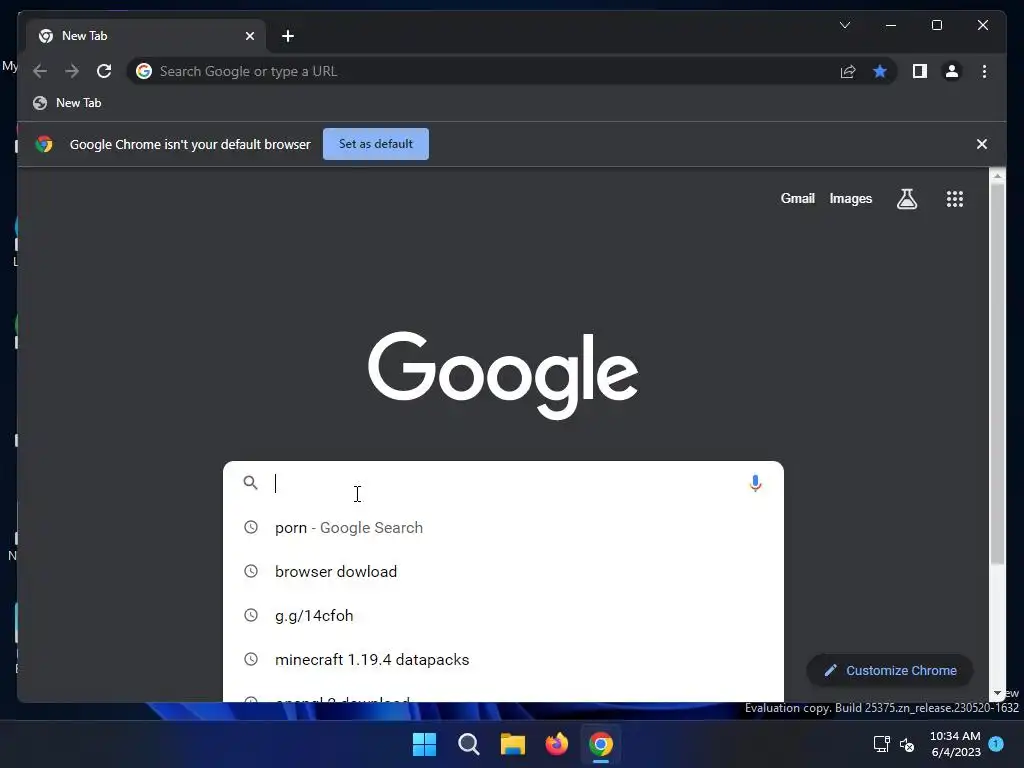The image size is (1024, 768).
Task: Open the profile avatar menu
Action: click(952, 71)
